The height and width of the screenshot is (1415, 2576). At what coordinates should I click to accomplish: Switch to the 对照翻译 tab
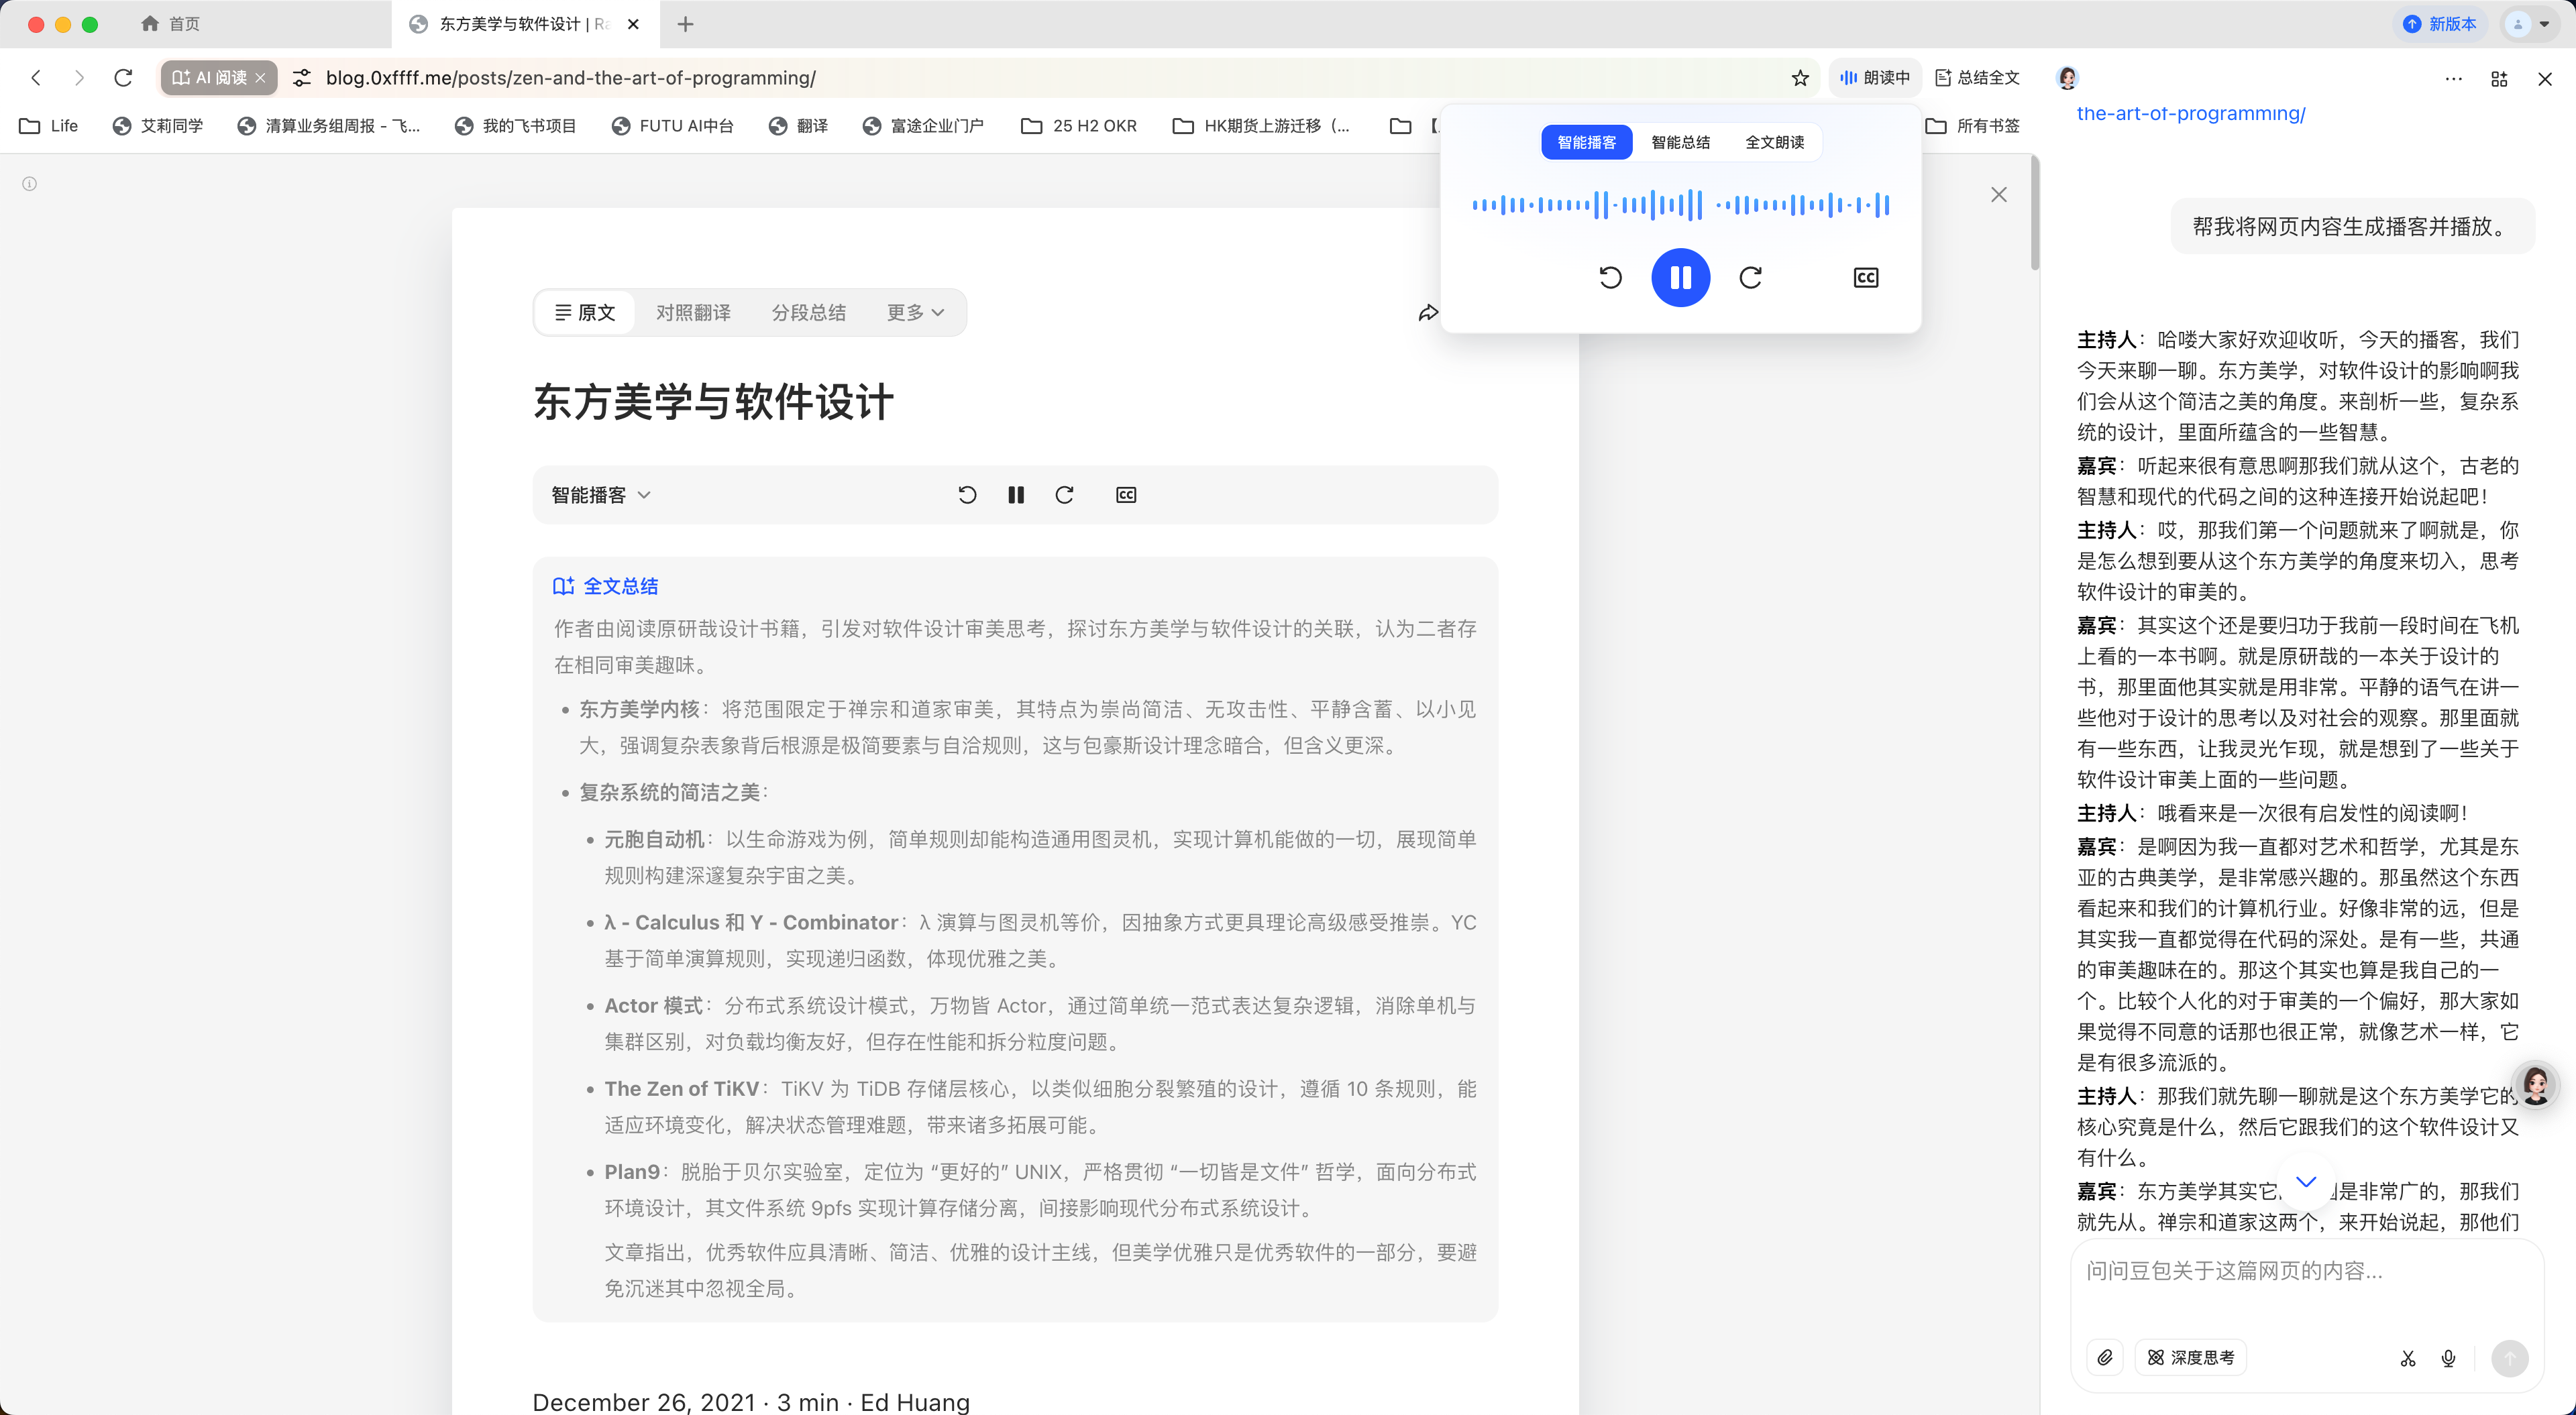point(693,313)
